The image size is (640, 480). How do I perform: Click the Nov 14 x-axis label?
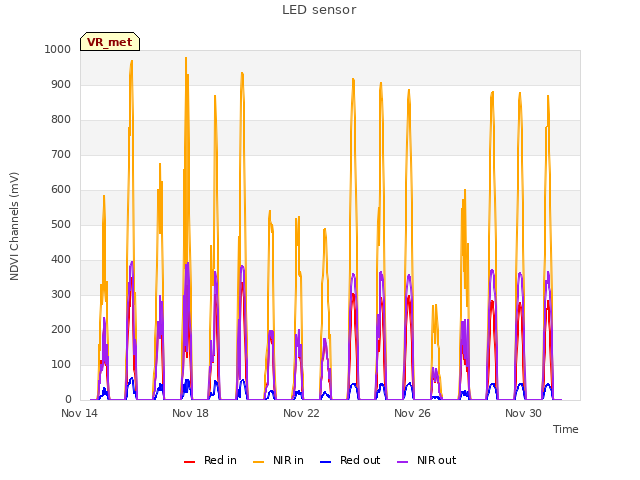pyautogui.click(x=79, y=413)
